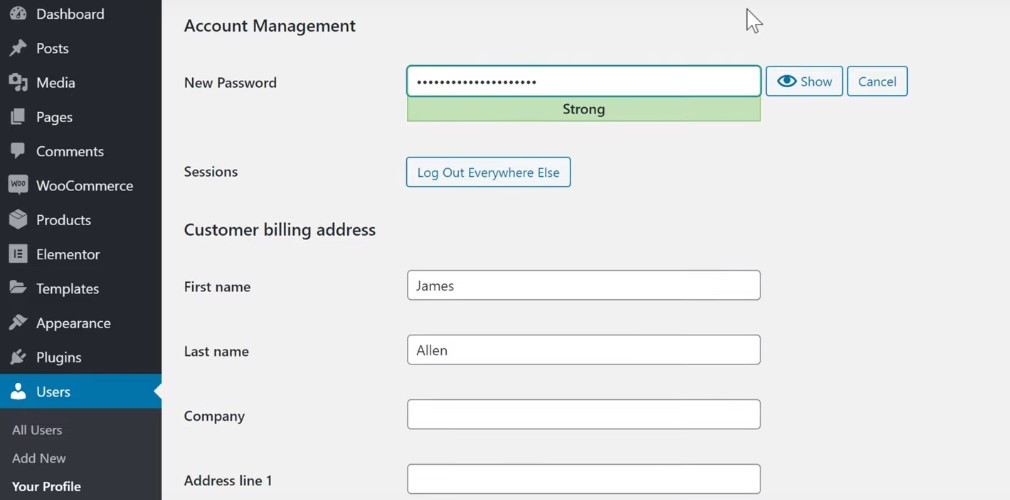The width and height of the screenshot is (1010, 500).
Task: Select Add New under Users
Action: click(x=39, y=458)
